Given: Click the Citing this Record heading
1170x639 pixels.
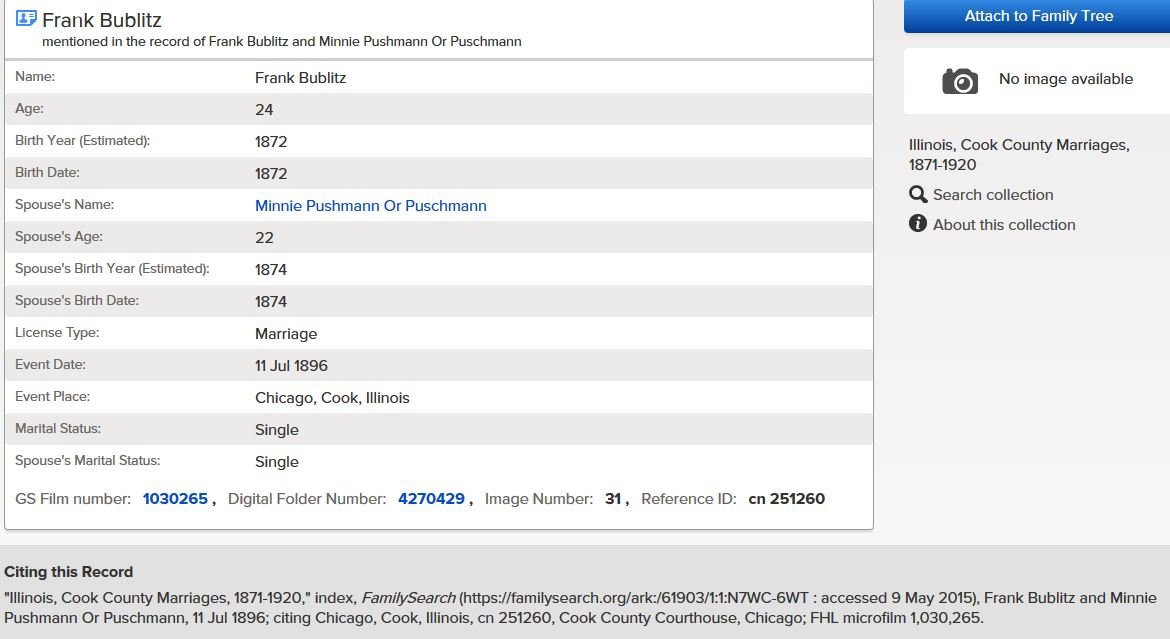Looking at the screenshot, I should coord(69,572).
